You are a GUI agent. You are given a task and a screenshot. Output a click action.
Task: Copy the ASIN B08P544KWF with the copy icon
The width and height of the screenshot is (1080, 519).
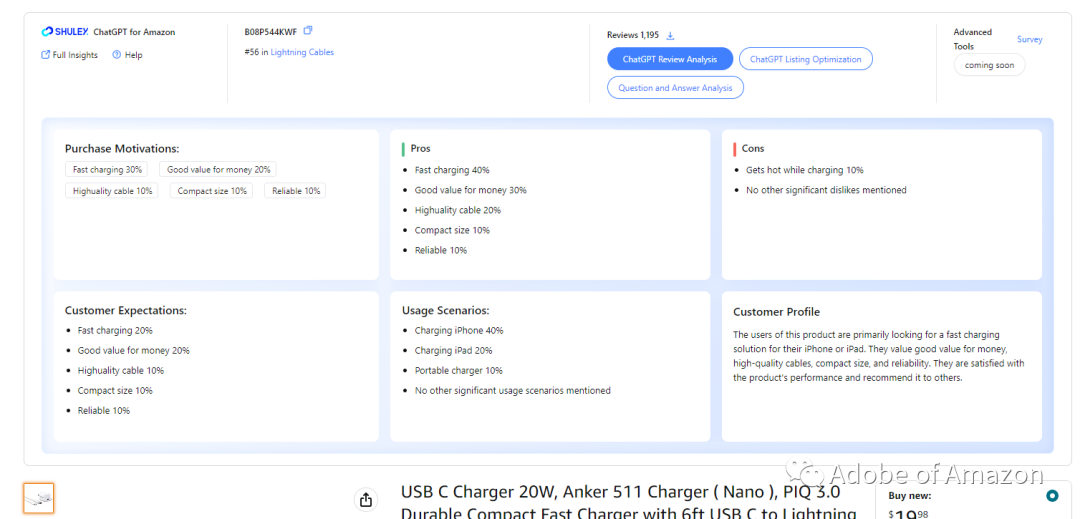pos(308,30)
